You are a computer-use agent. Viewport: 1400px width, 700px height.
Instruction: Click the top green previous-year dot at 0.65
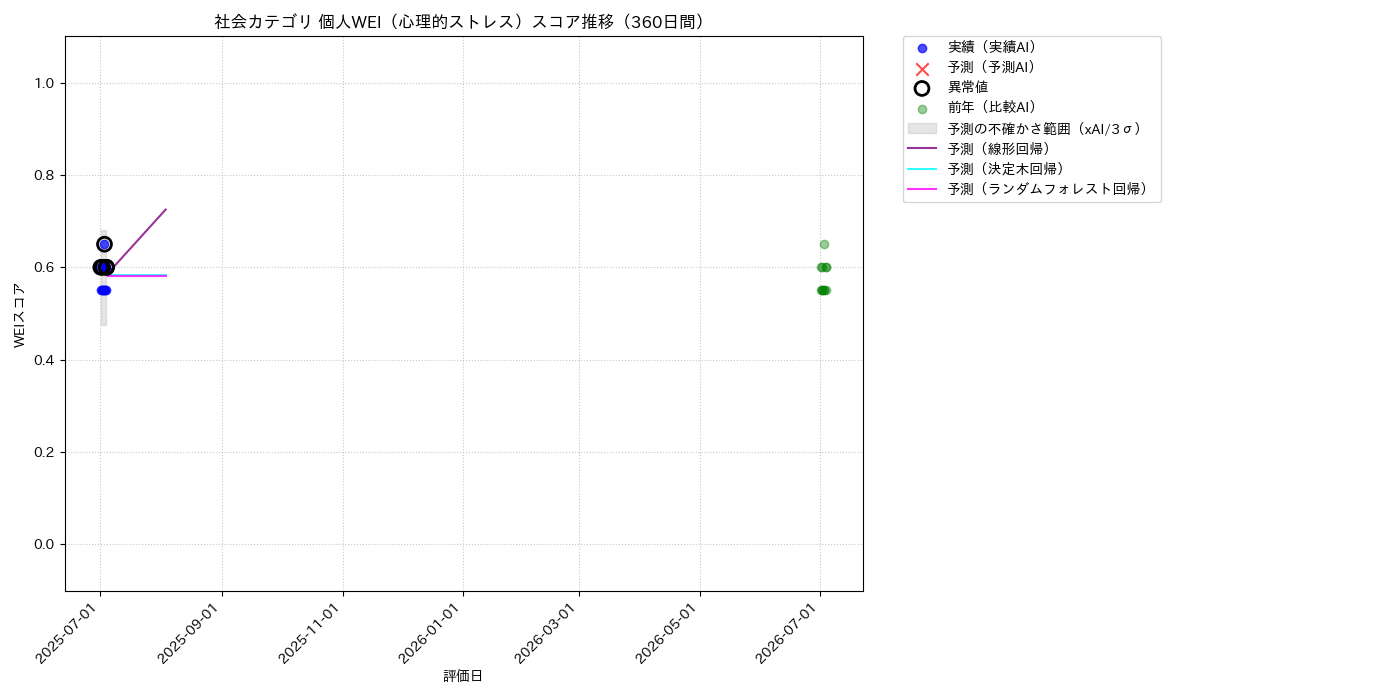click(824, 244)
